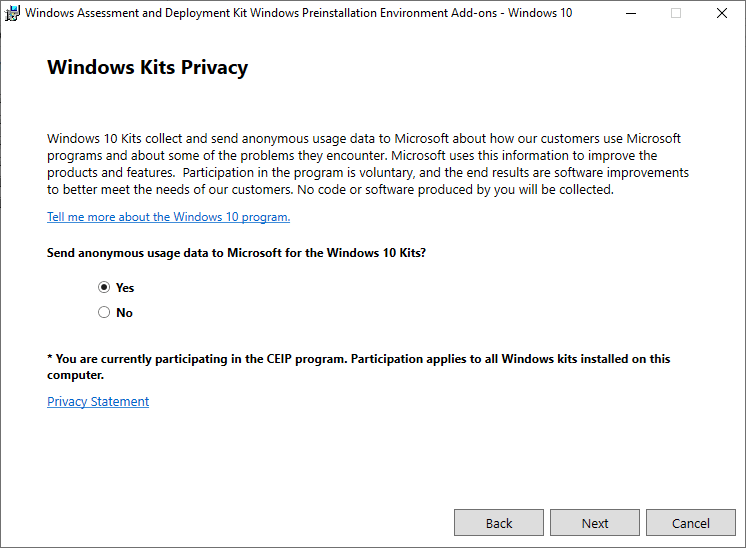Open the Privacy Statement link

pos(98,402)
